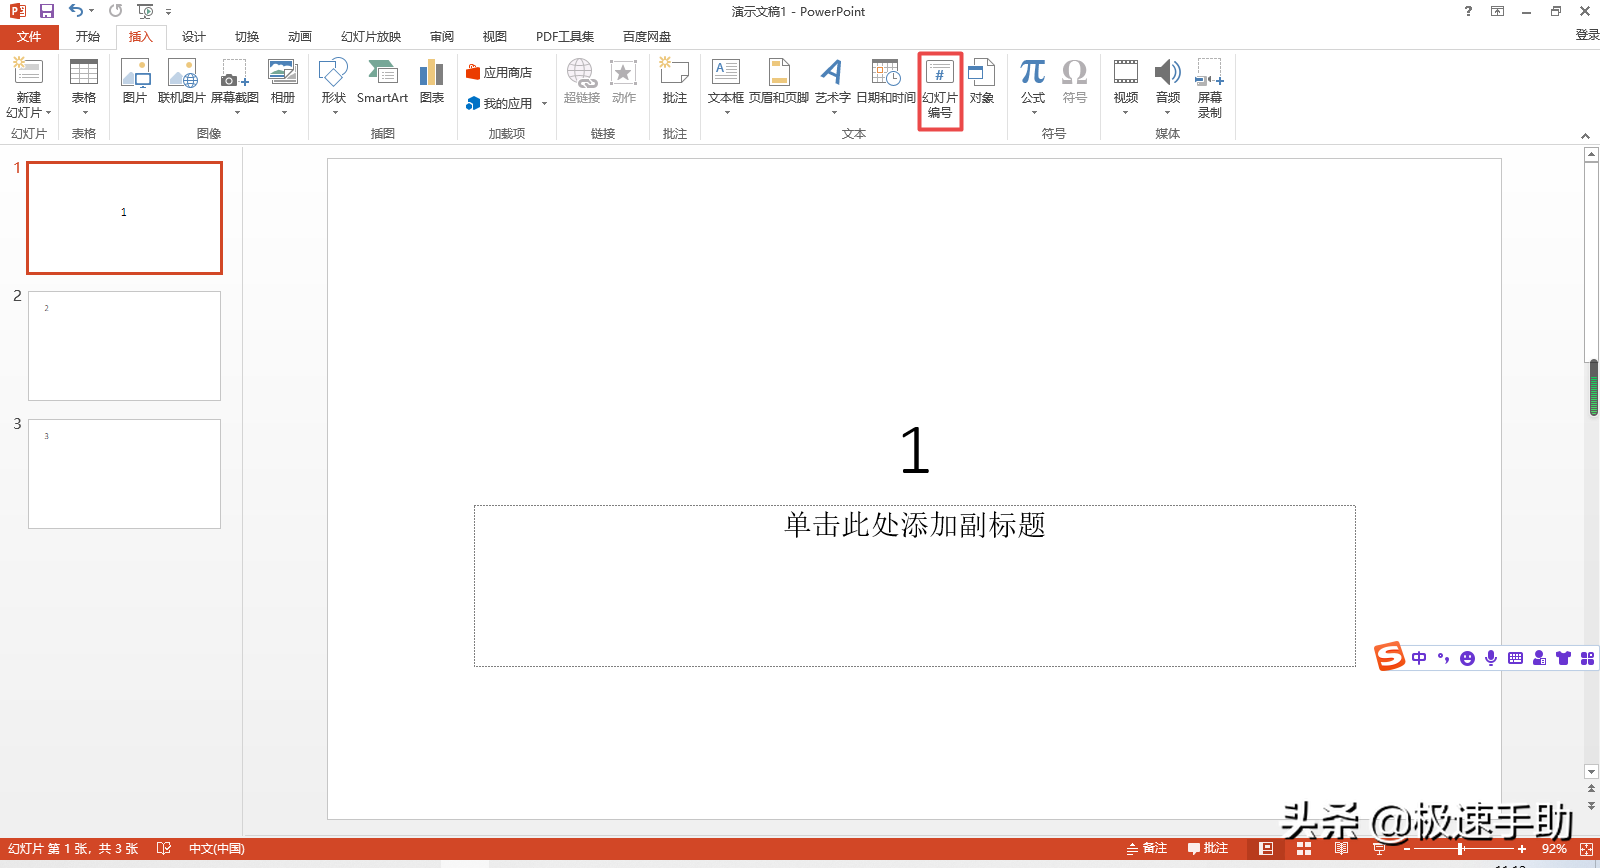This screenshot has width=1600, height=868.
Task: Zoom out with the minus button
Action: (1406, 848)
